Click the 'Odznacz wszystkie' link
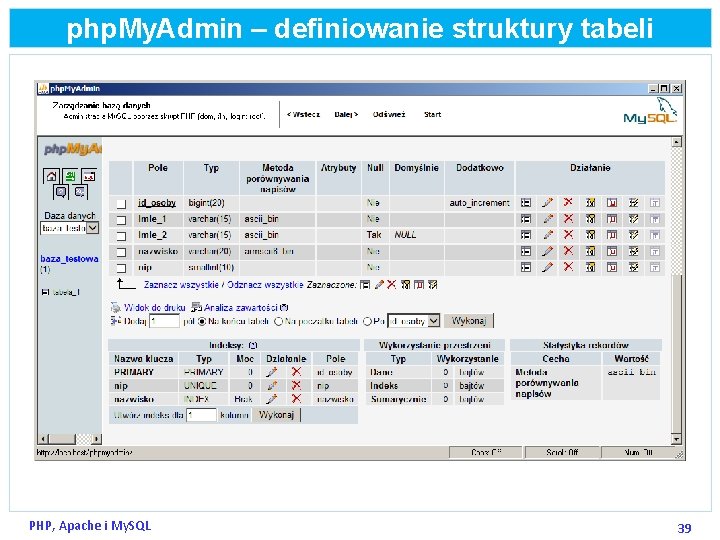 point(265,285)
